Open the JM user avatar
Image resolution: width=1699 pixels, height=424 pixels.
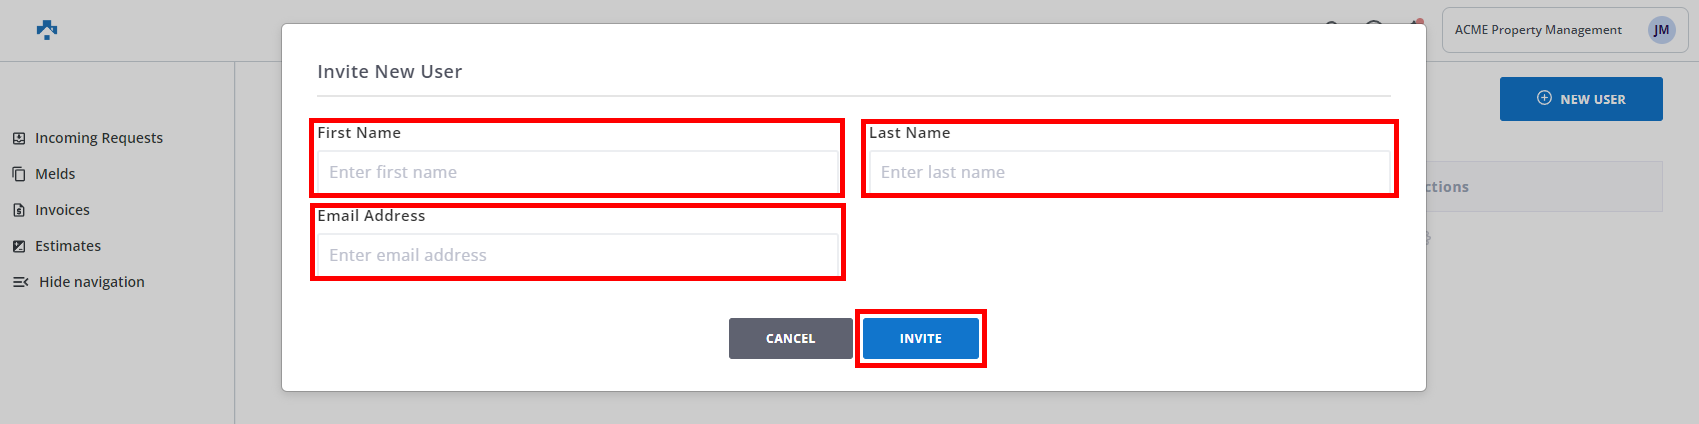point(1661,30)
